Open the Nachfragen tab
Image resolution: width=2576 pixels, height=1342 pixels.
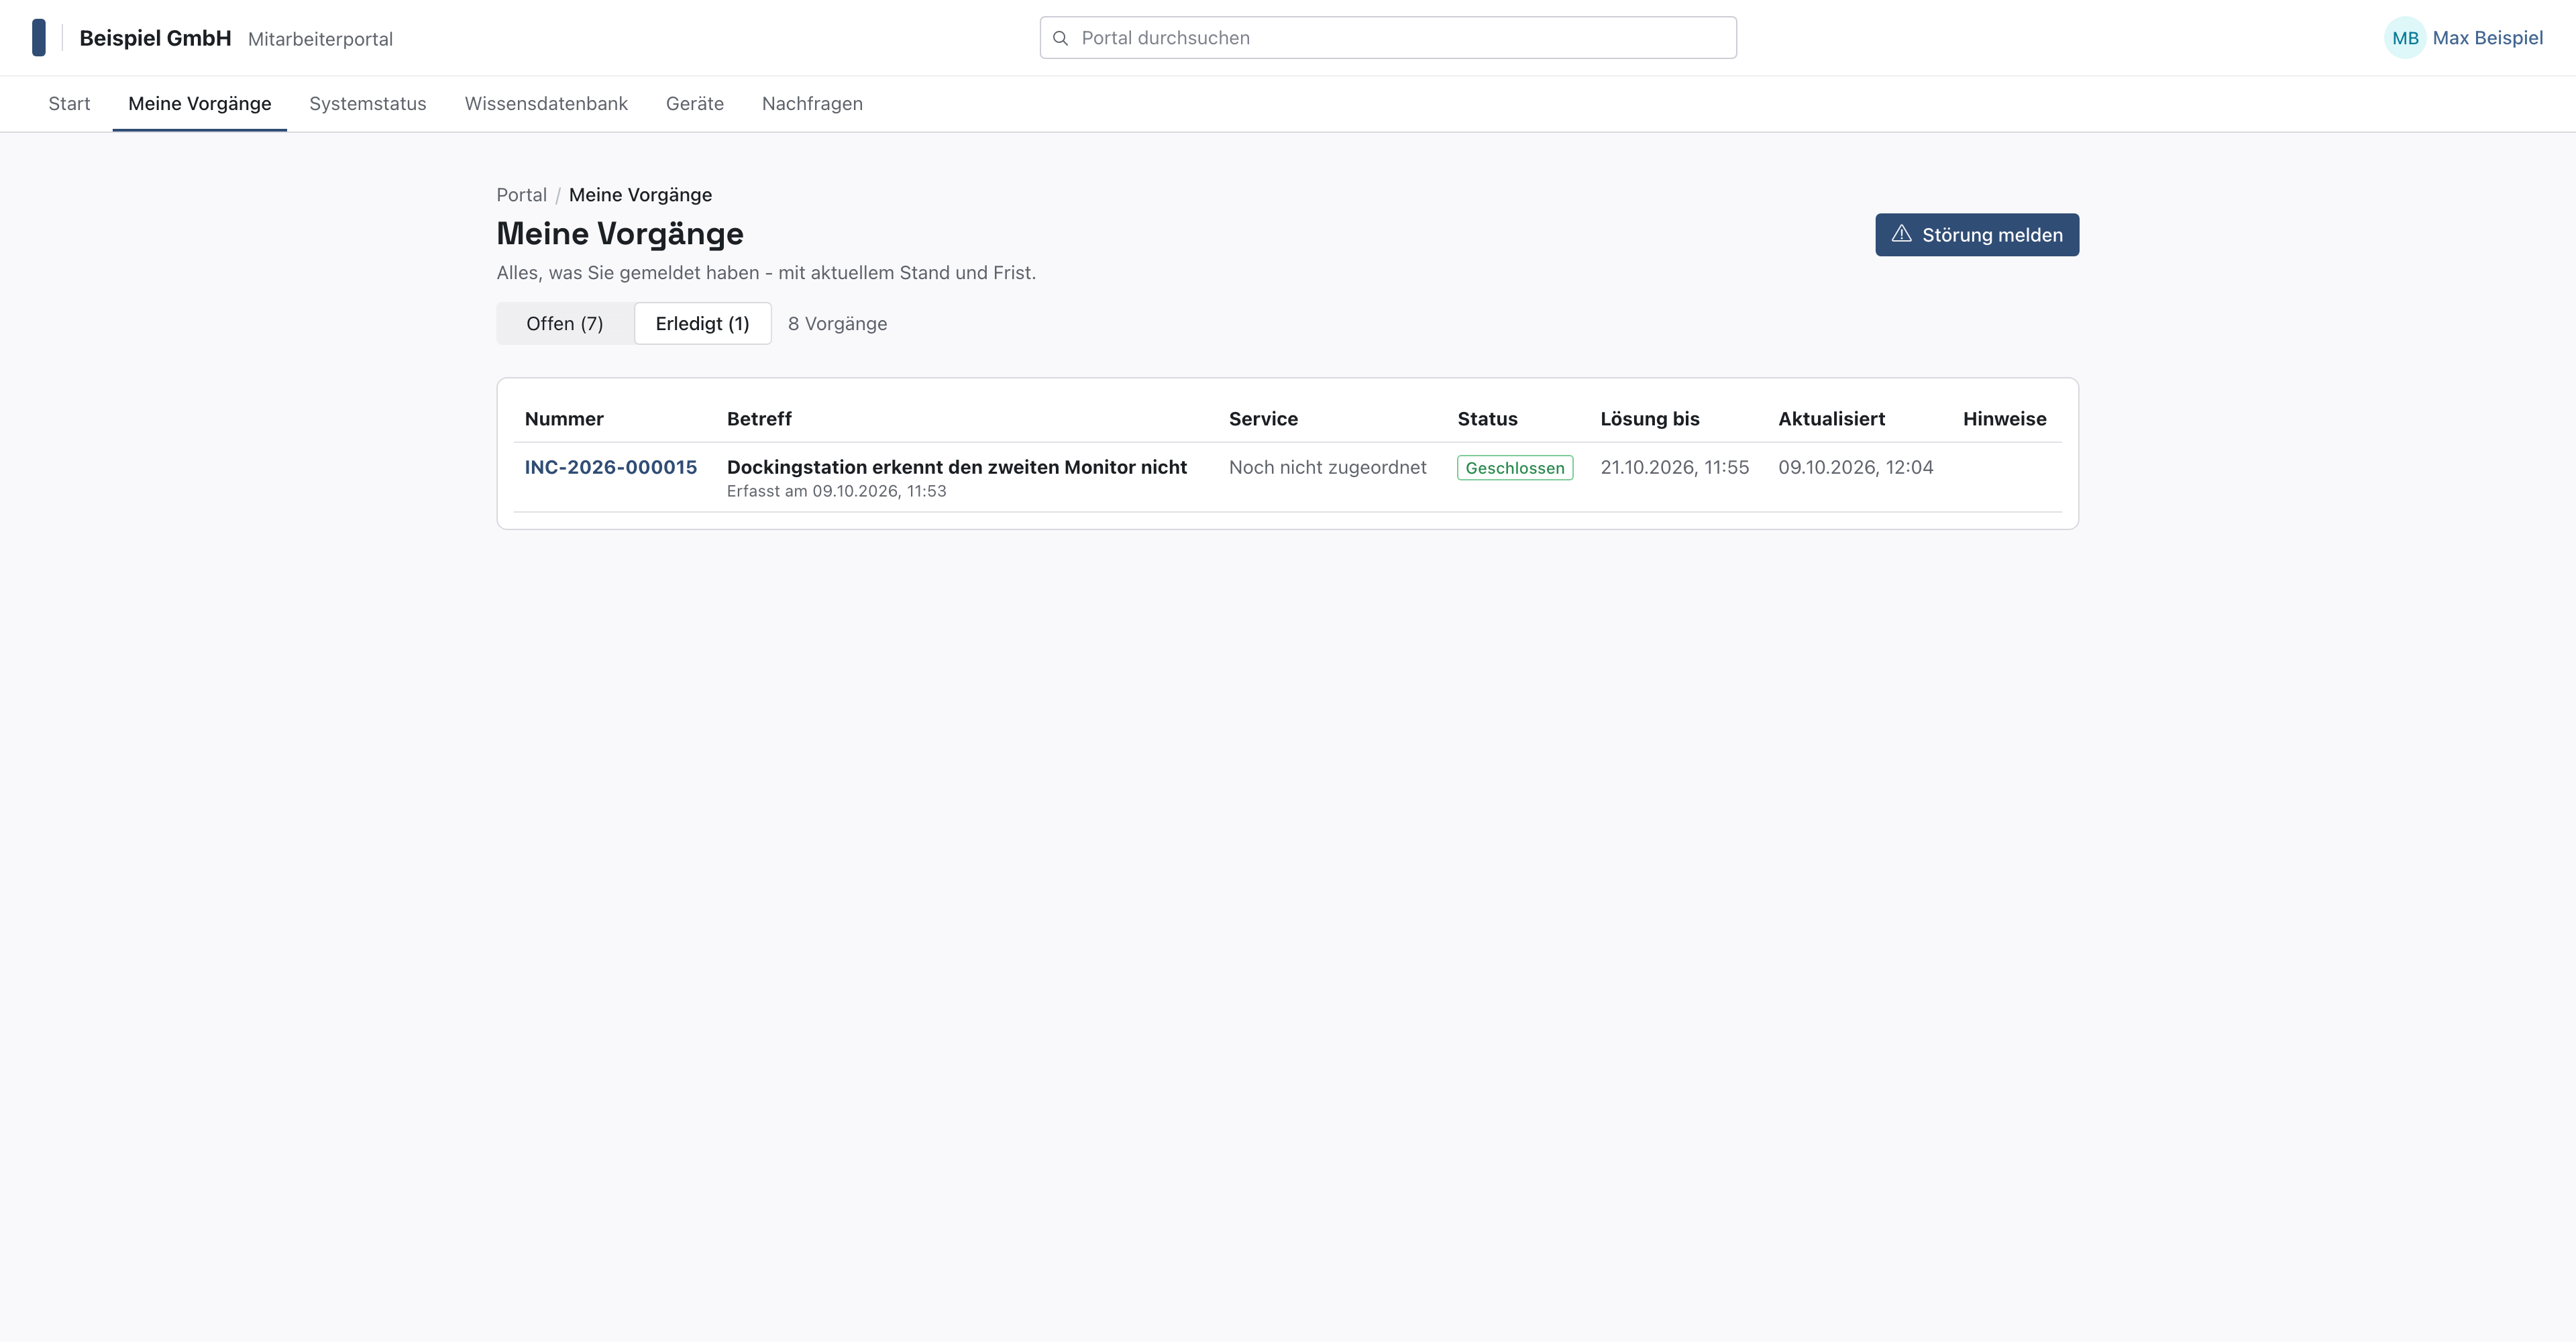[x=812, y=104]
